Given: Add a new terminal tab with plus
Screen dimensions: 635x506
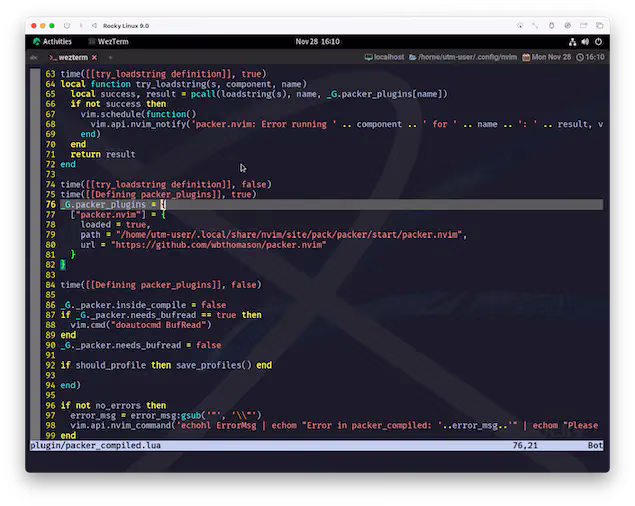Looking at the screenshot, I should click(x=110, y=58).
